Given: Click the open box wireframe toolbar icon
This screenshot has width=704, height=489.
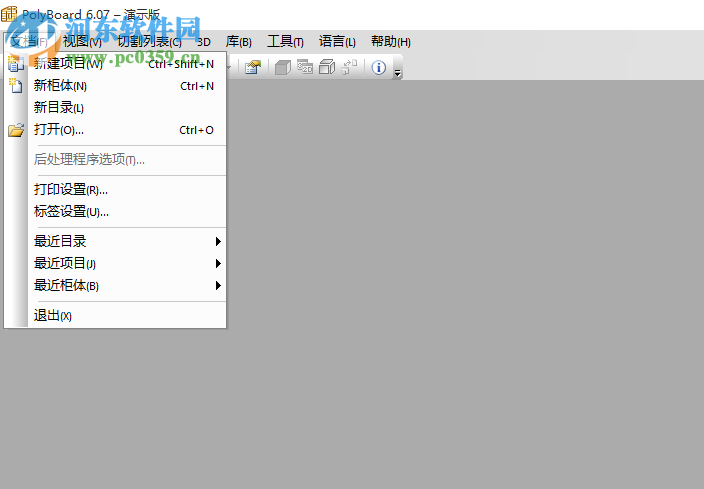Looking at the screenshot, I should 327,67.
